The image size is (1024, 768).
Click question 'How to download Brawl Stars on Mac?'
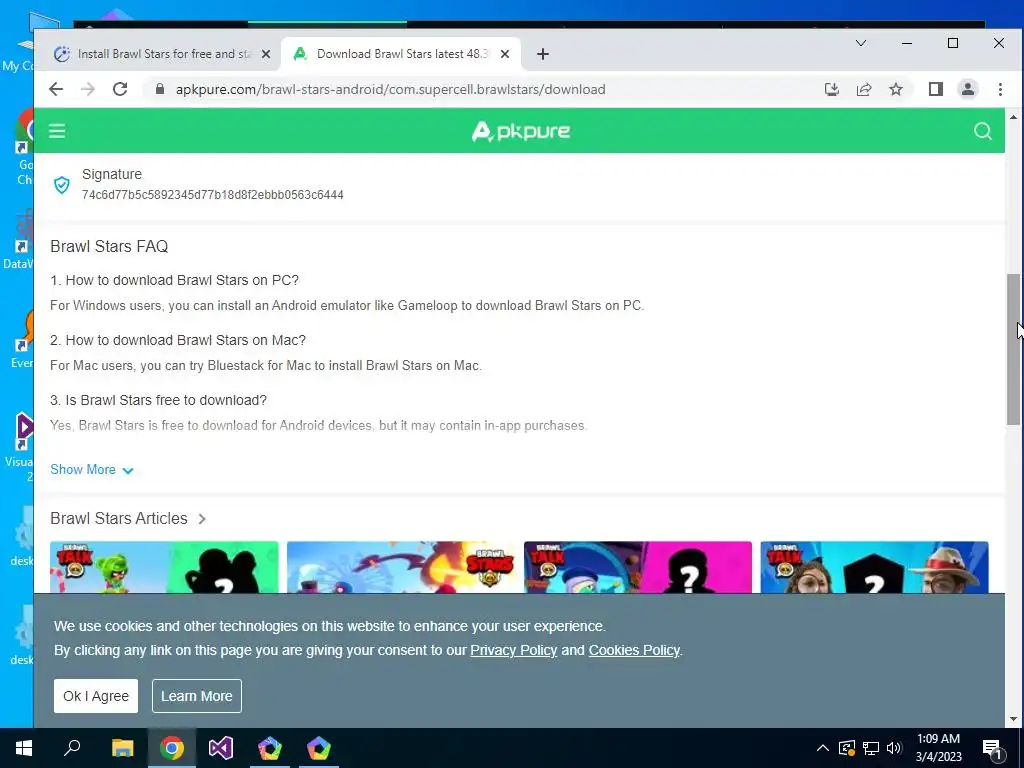pos(178,340)
